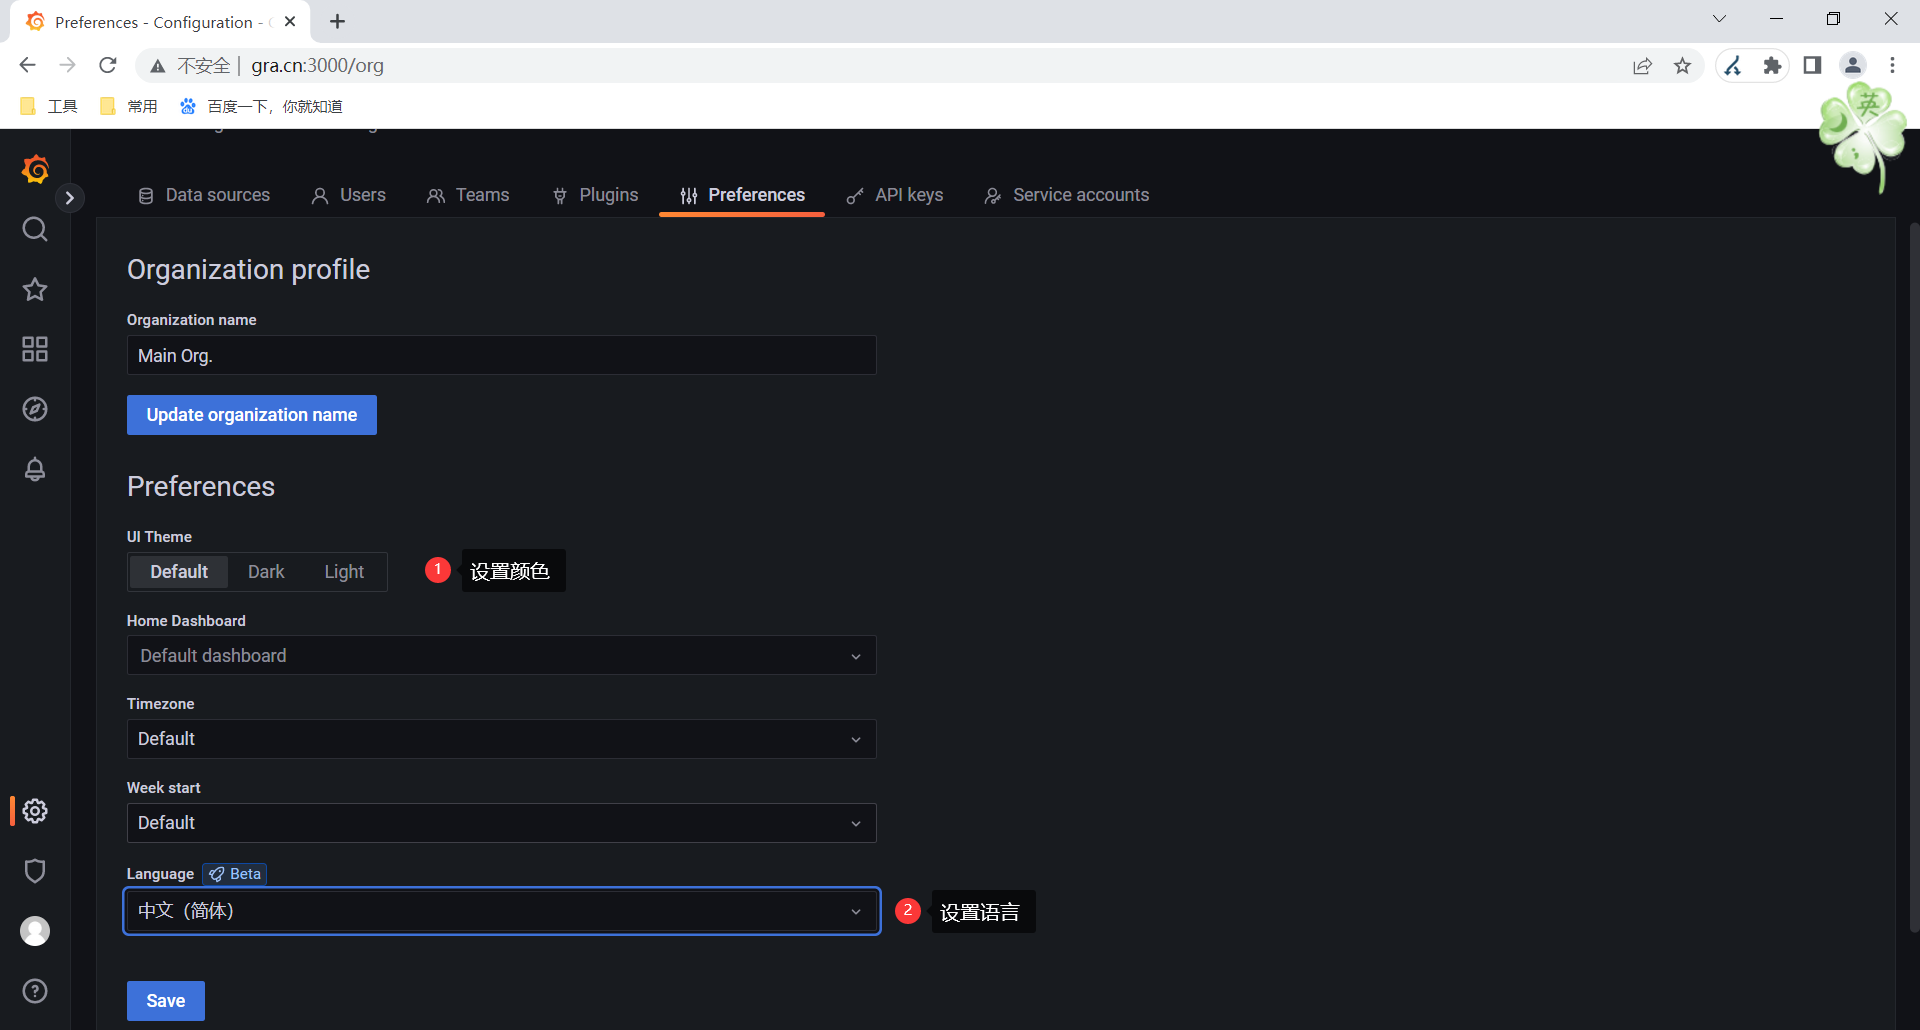Open the Alerting bell icon
Image resolution: width=1920 pixels, height=1030 pixels.
pyautogui.click(x=35, y=469)
